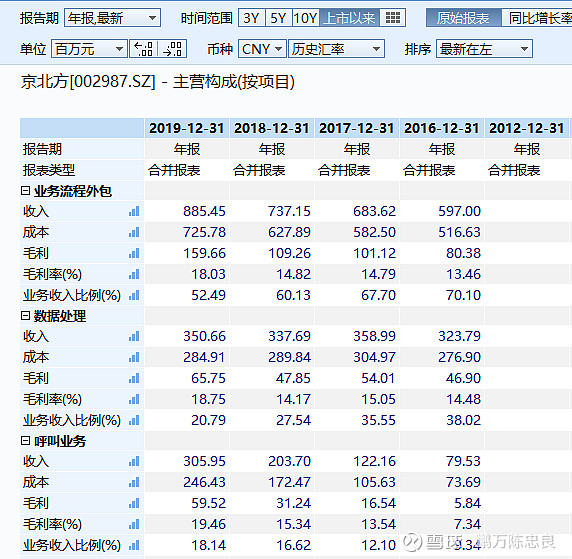572x559 pixels.
Task: Switch to the 同比增长率 view
Action: coord(537,18)
